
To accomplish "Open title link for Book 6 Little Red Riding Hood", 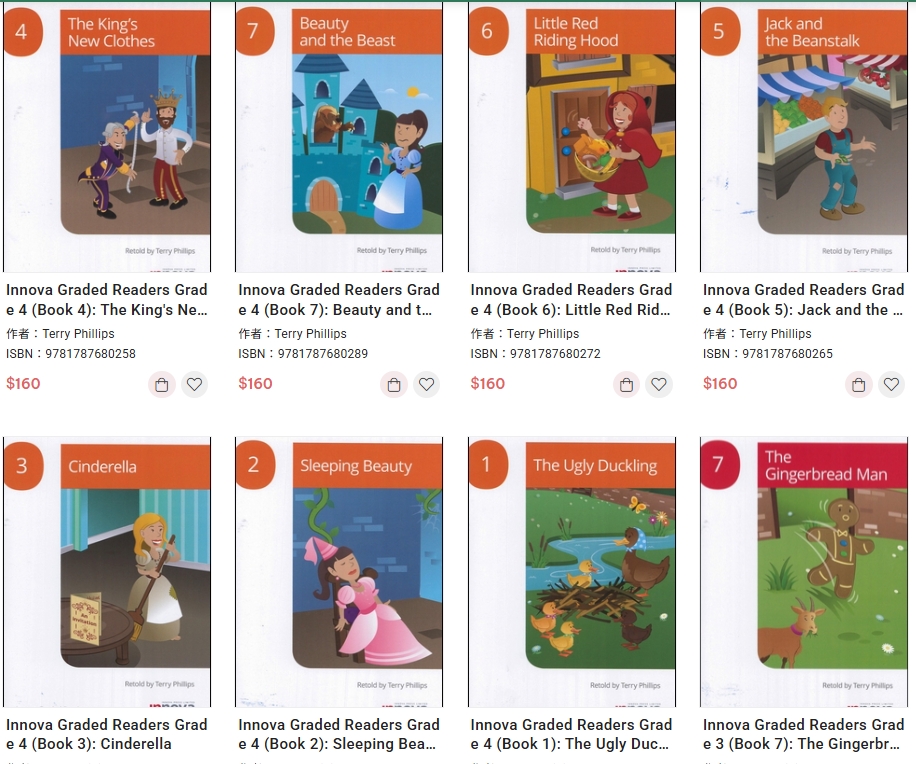I will (571, 300).
